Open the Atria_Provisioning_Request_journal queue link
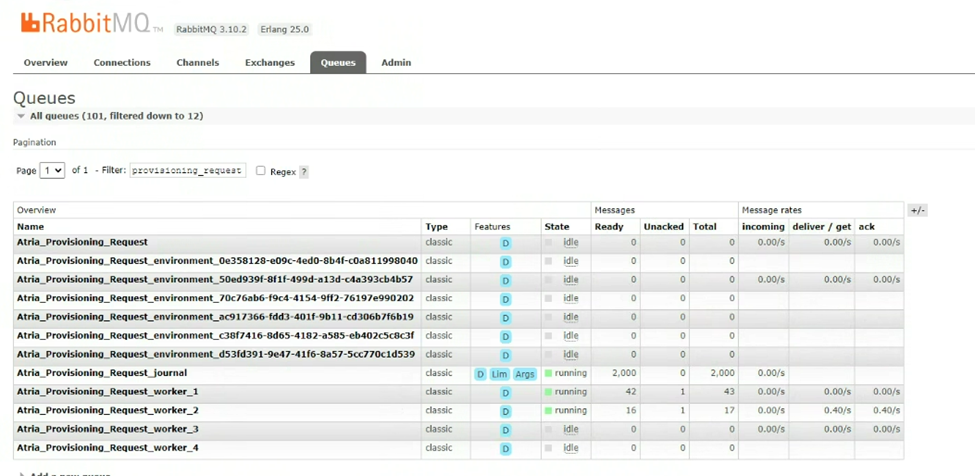This screenshot has height=476, width=975. pos(102,373)
